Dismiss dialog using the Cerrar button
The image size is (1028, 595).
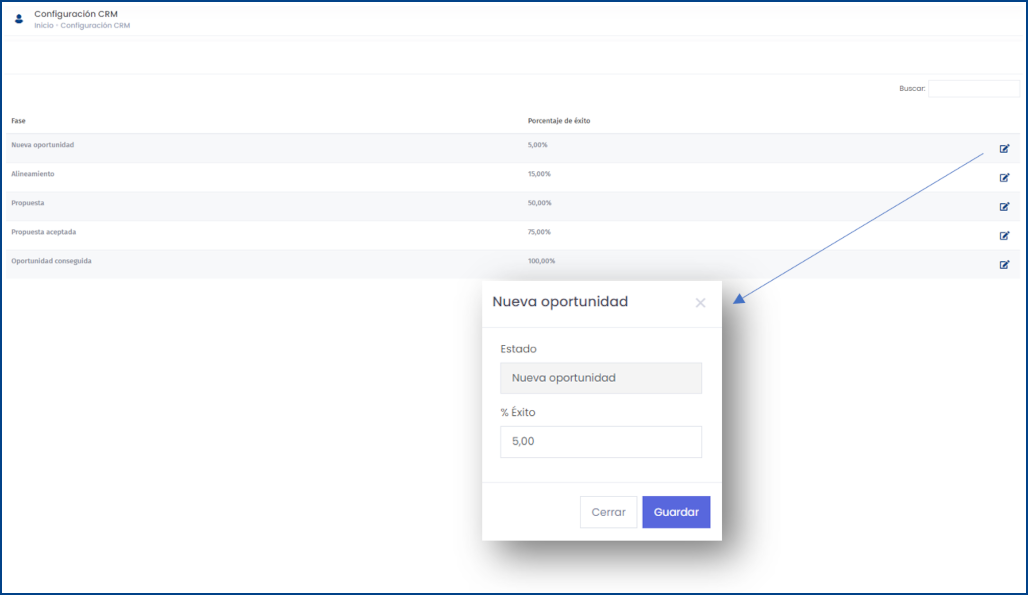tap(608, 512)
